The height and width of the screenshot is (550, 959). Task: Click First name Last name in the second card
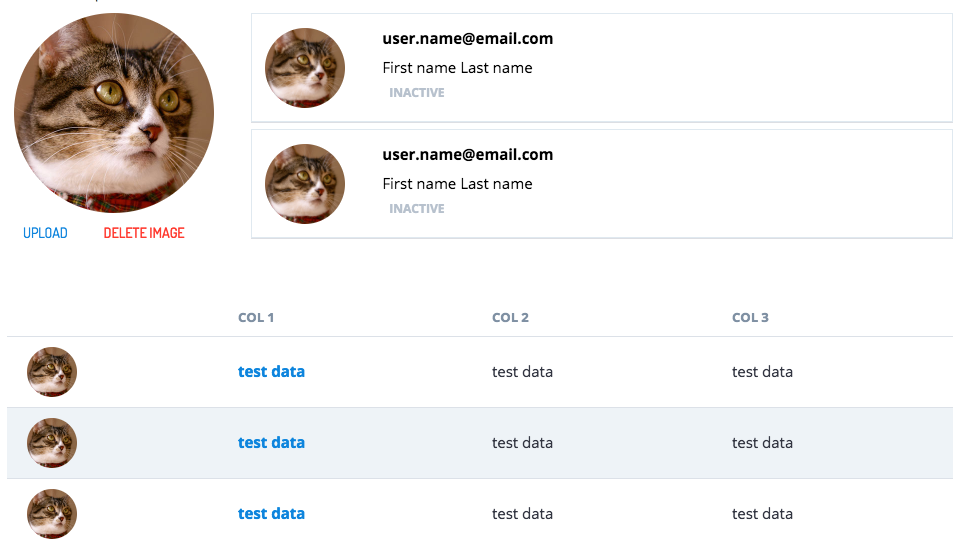tap(457, 184)
